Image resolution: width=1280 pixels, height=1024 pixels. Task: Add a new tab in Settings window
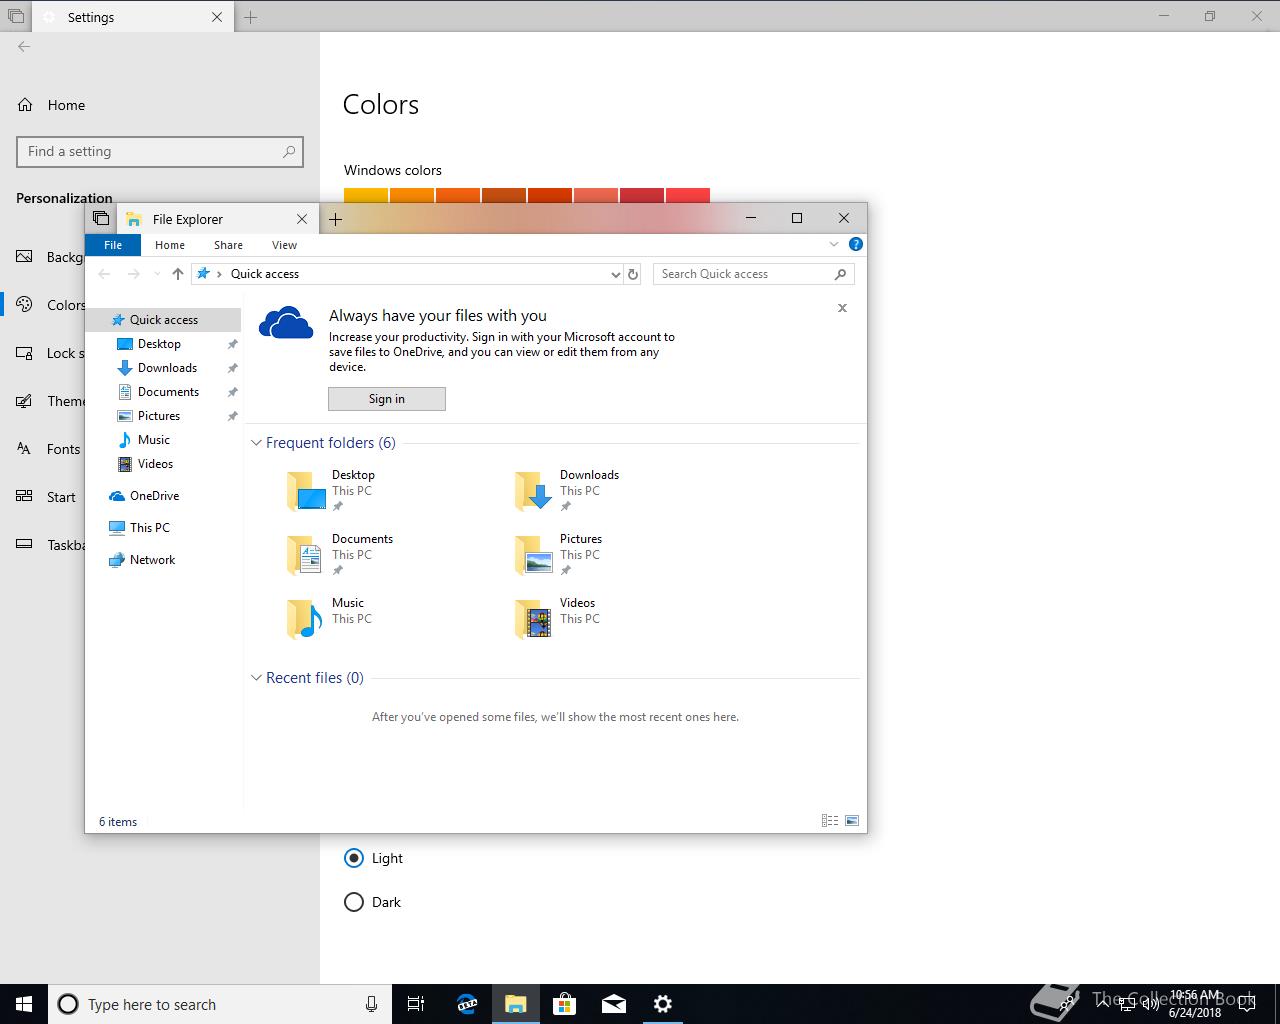click(x=251, y=17)
